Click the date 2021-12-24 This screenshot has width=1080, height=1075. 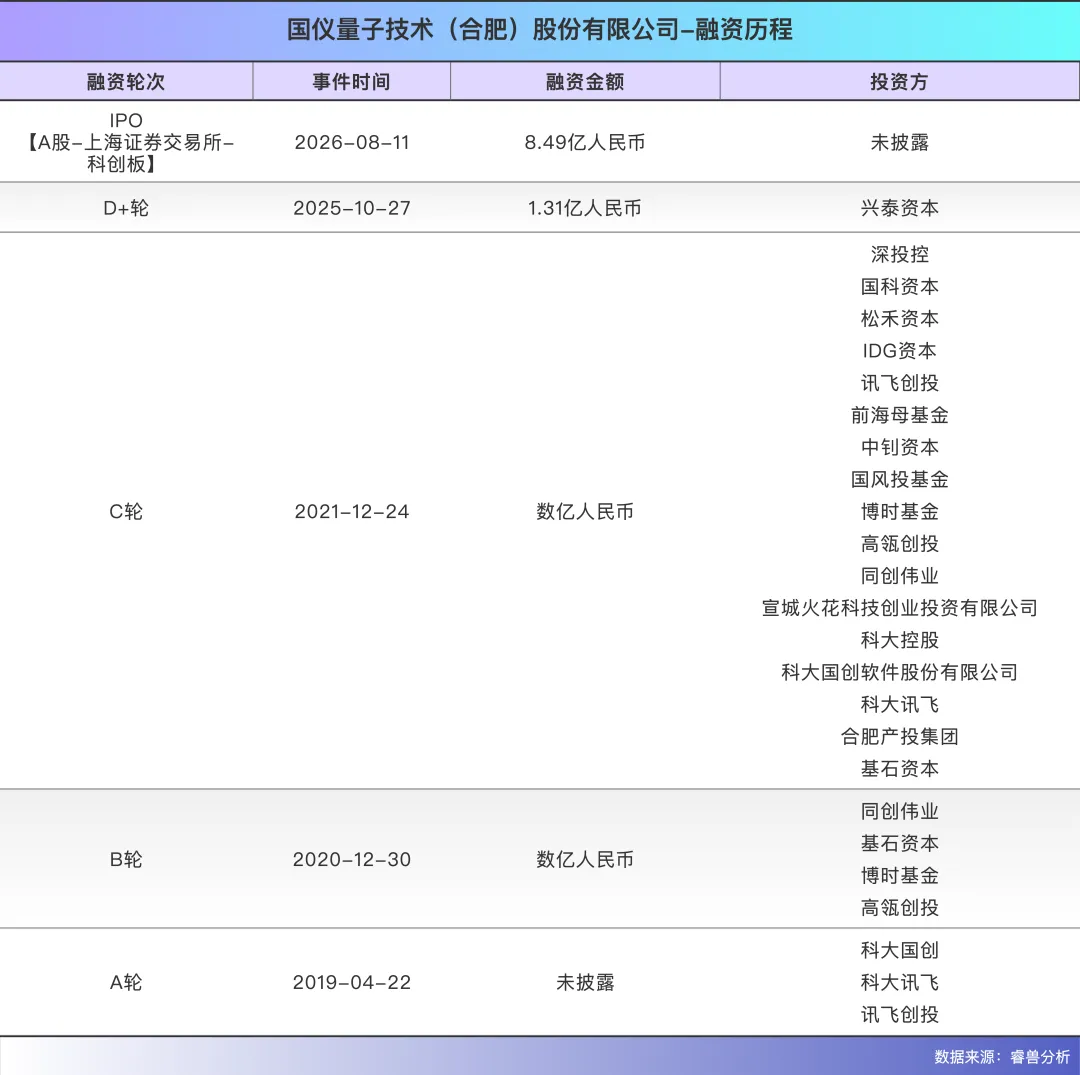point(351,512)
